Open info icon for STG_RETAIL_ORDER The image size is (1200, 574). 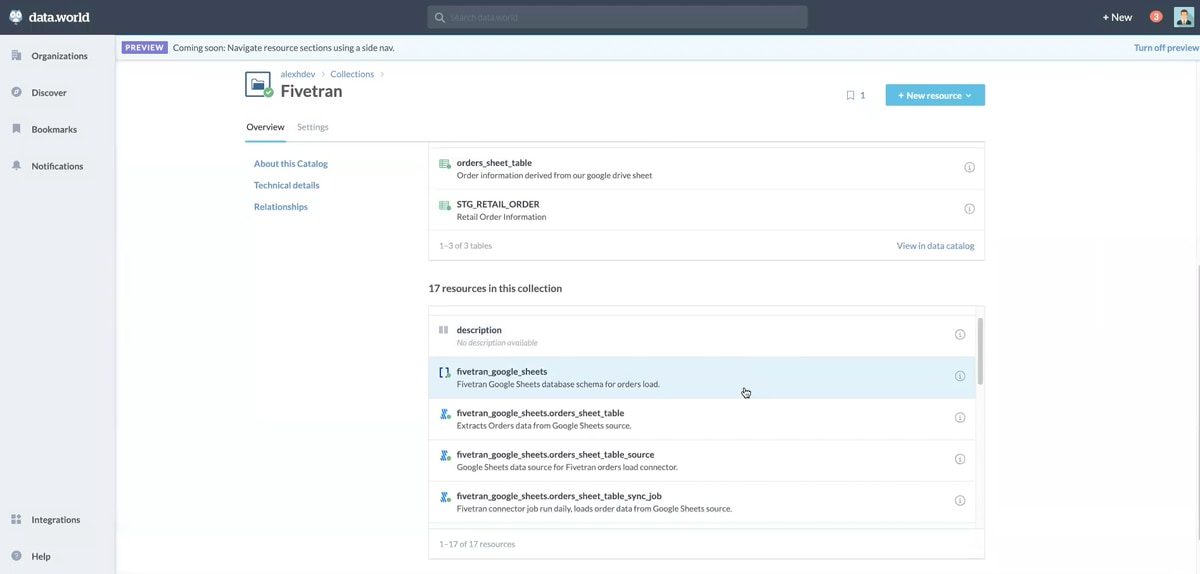[x=969, y=209]
